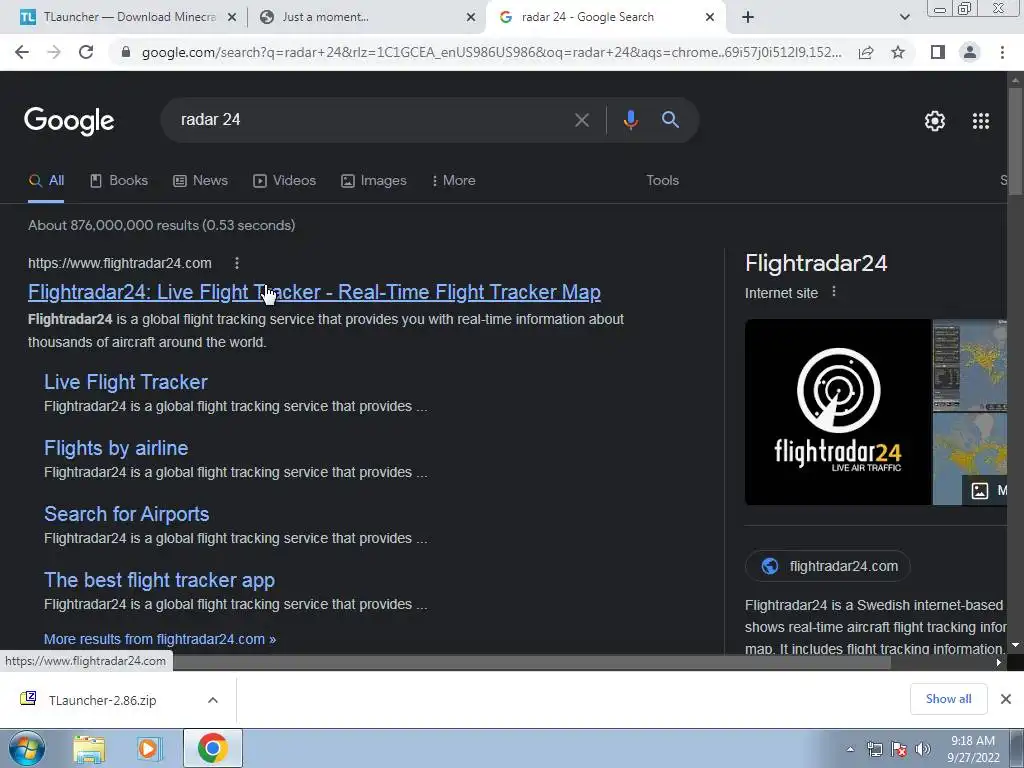Open the Windows Start button
Image resolution: width=1024 pixels, height=768 pixels.
pos(25,748)
